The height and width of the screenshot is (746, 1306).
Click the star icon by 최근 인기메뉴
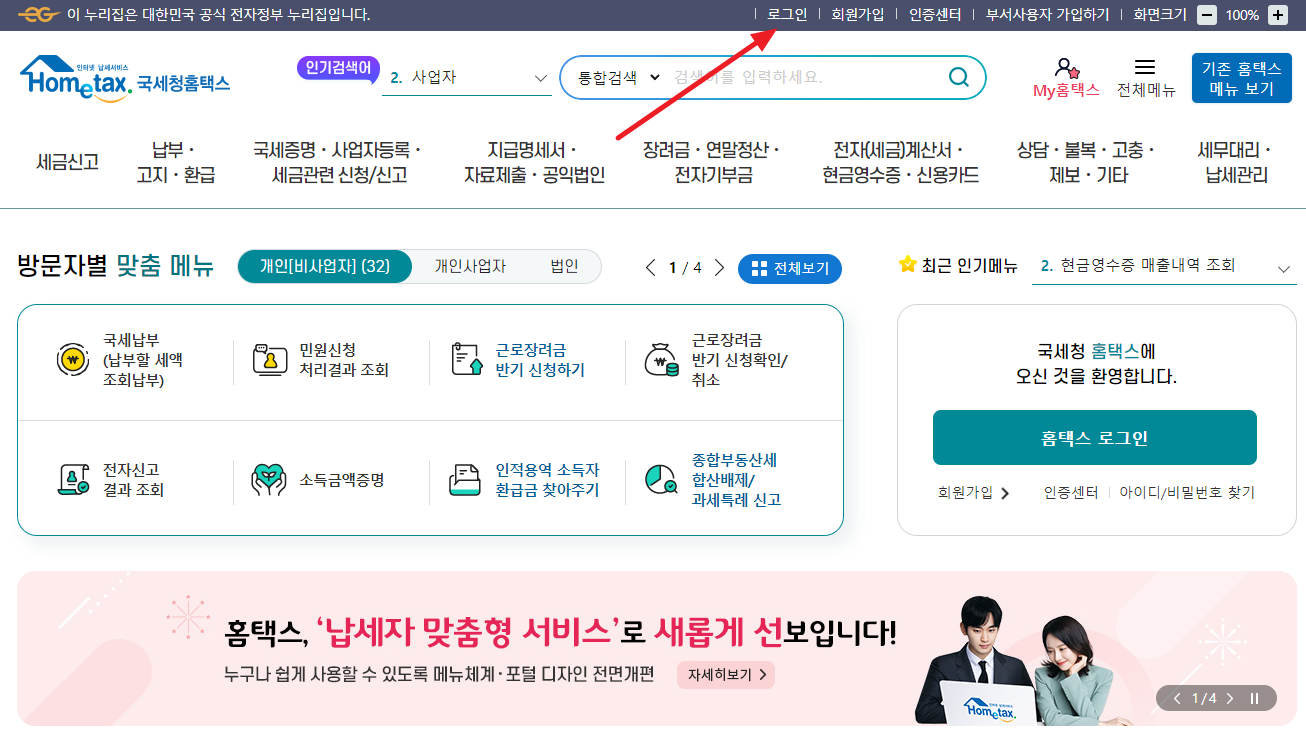tap(907, 265)
